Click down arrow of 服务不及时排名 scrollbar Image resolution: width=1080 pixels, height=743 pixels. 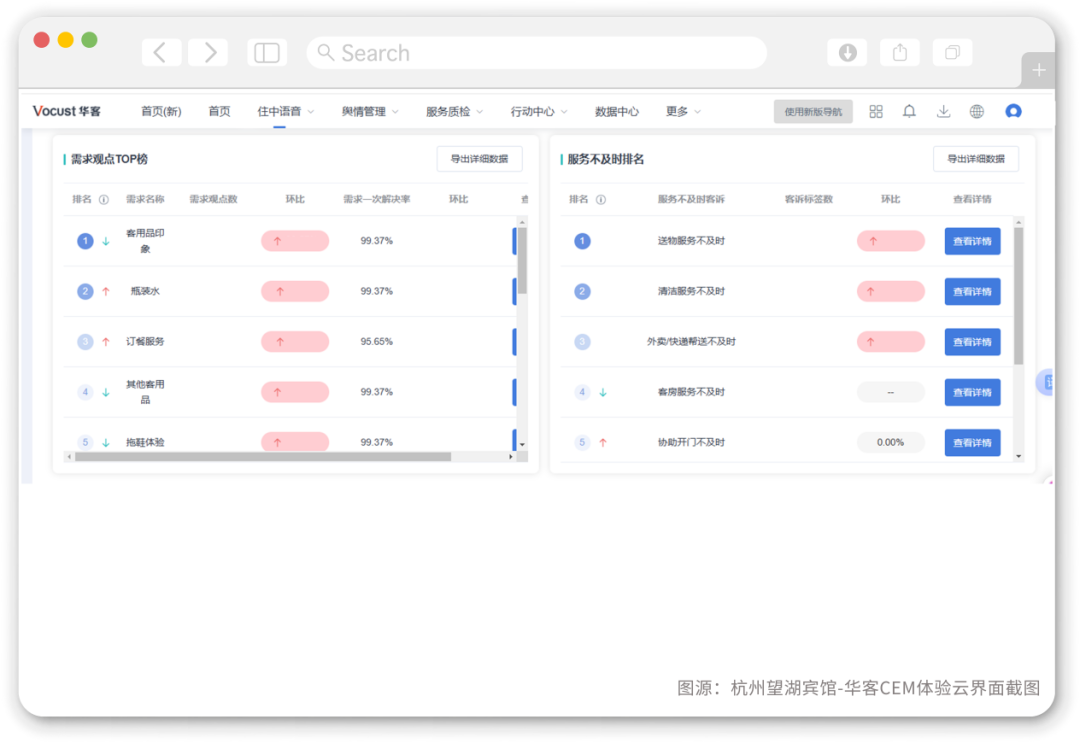pos(1018,456)
